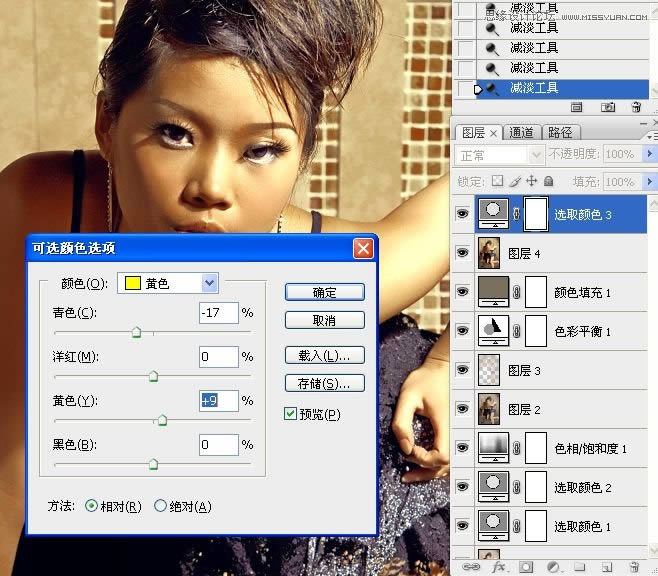Click the 确定 OK button
658x576 pixels.
tap(324, 292)
